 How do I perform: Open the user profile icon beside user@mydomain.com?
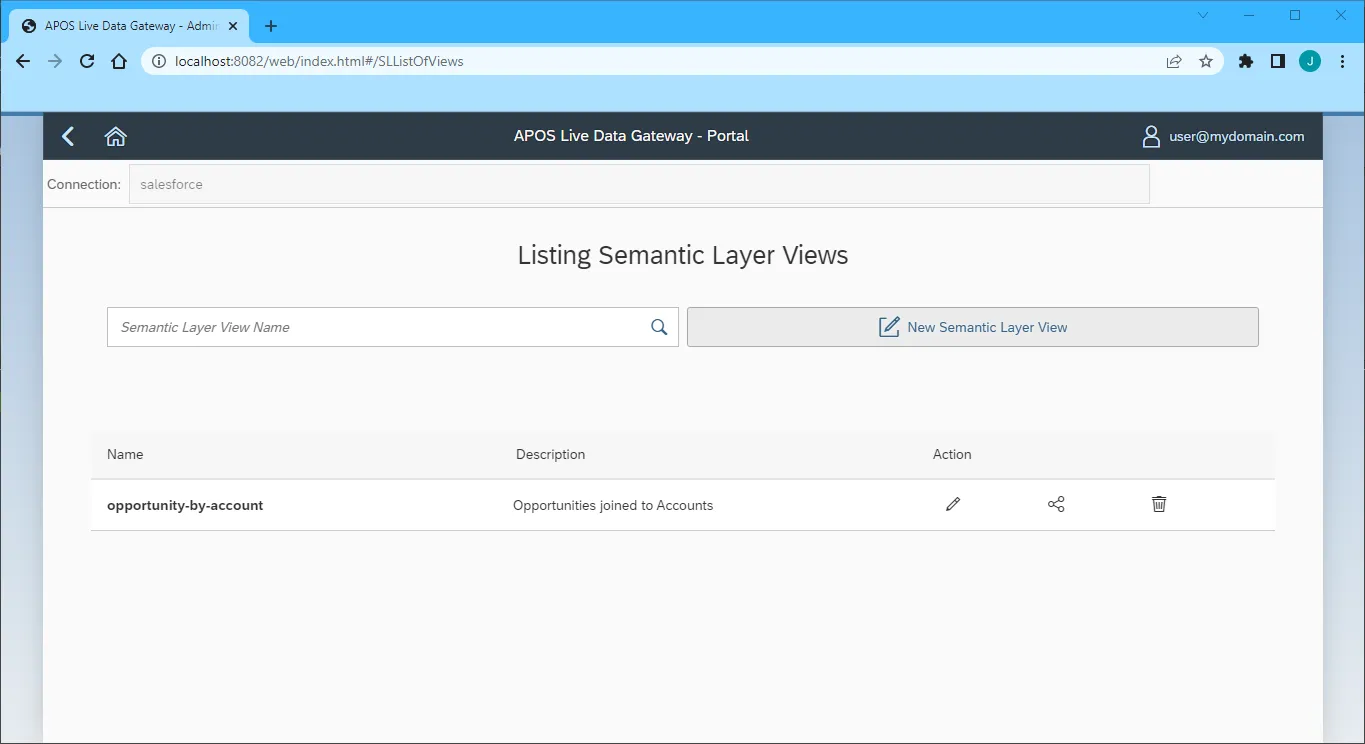tap(1151, 136)
